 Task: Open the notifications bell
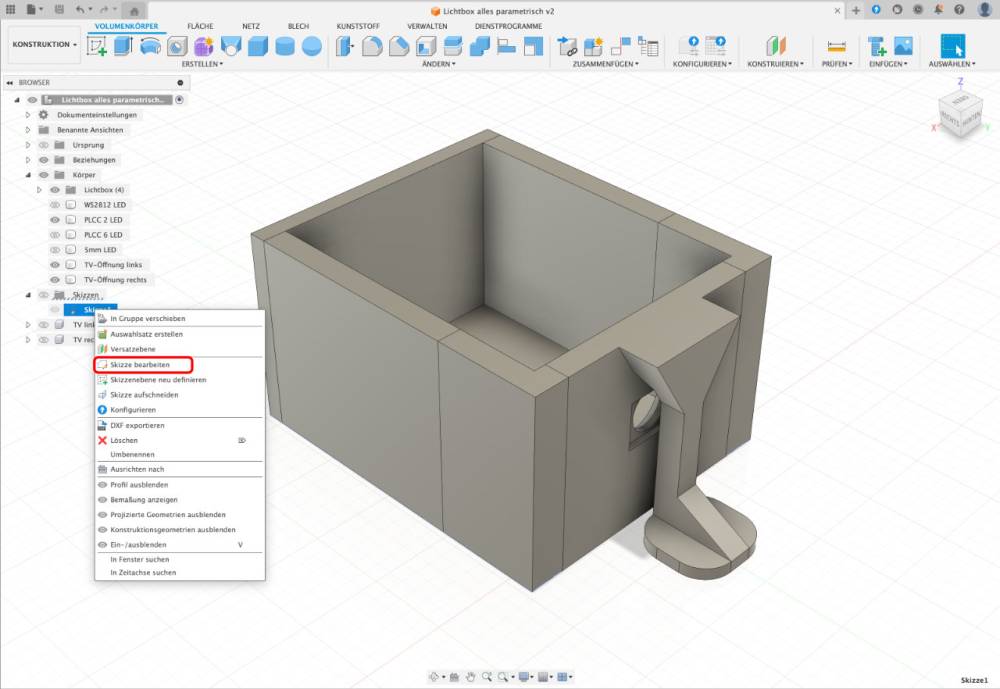938,10
